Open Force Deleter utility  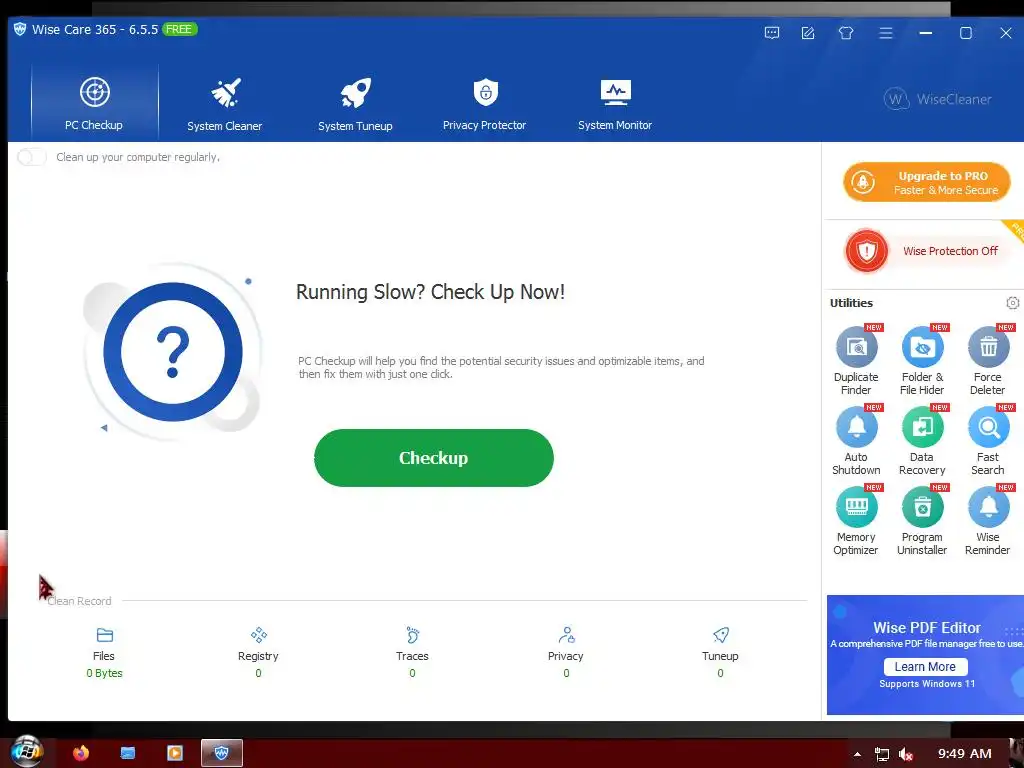[x=987, y=361]
